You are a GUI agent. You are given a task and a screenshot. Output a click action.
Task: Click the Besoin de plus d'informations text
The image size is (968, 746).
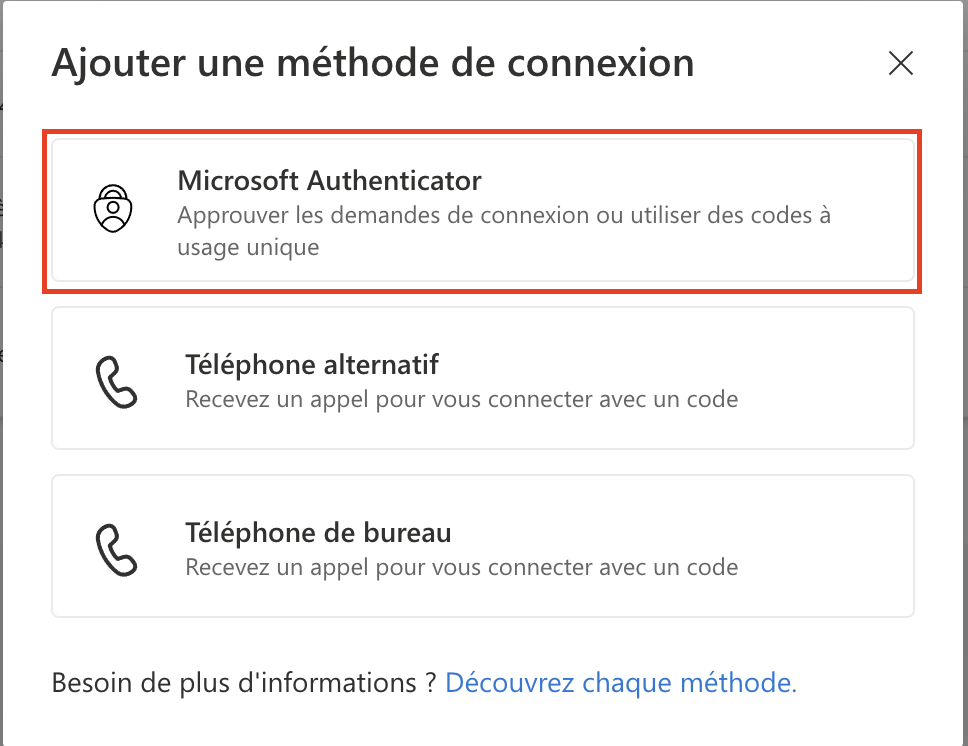point(244,683)
